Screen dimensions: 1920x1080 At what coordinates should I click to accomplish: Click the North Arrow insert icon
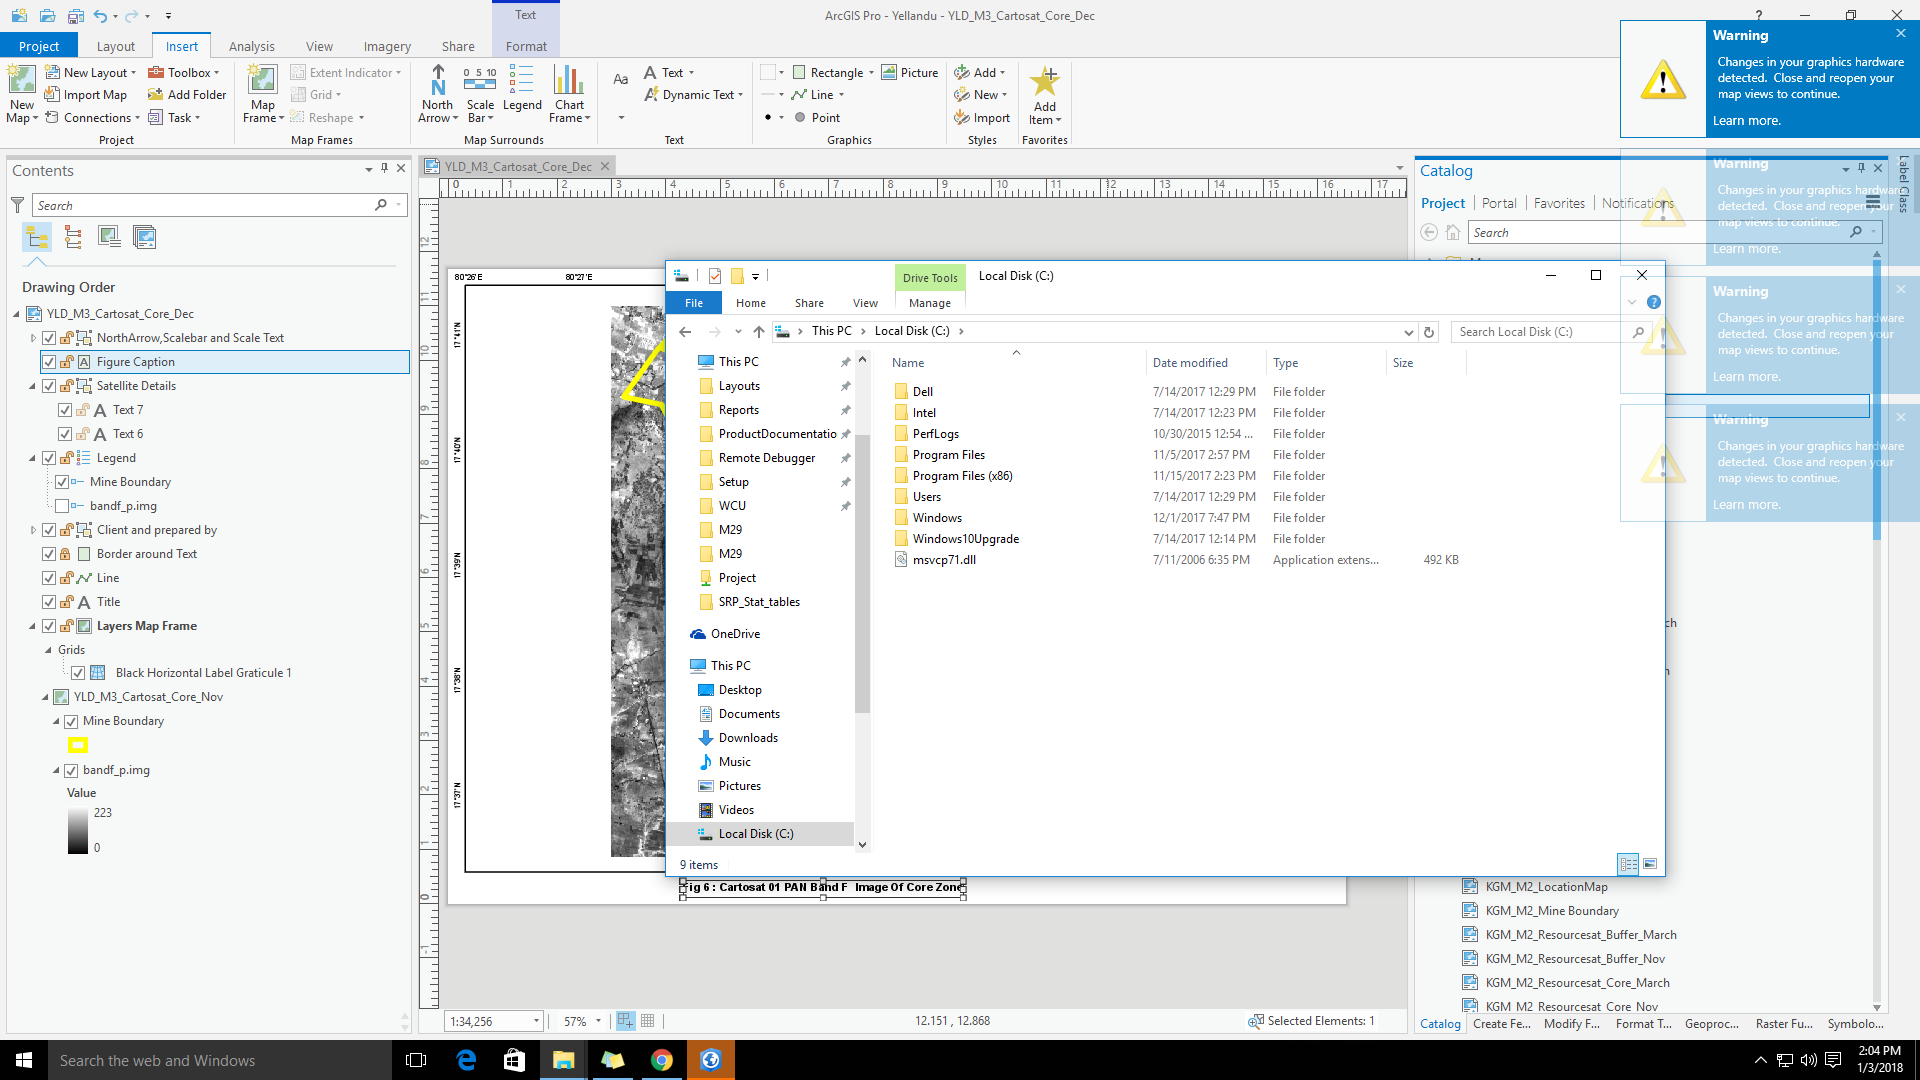coord(438,82)
